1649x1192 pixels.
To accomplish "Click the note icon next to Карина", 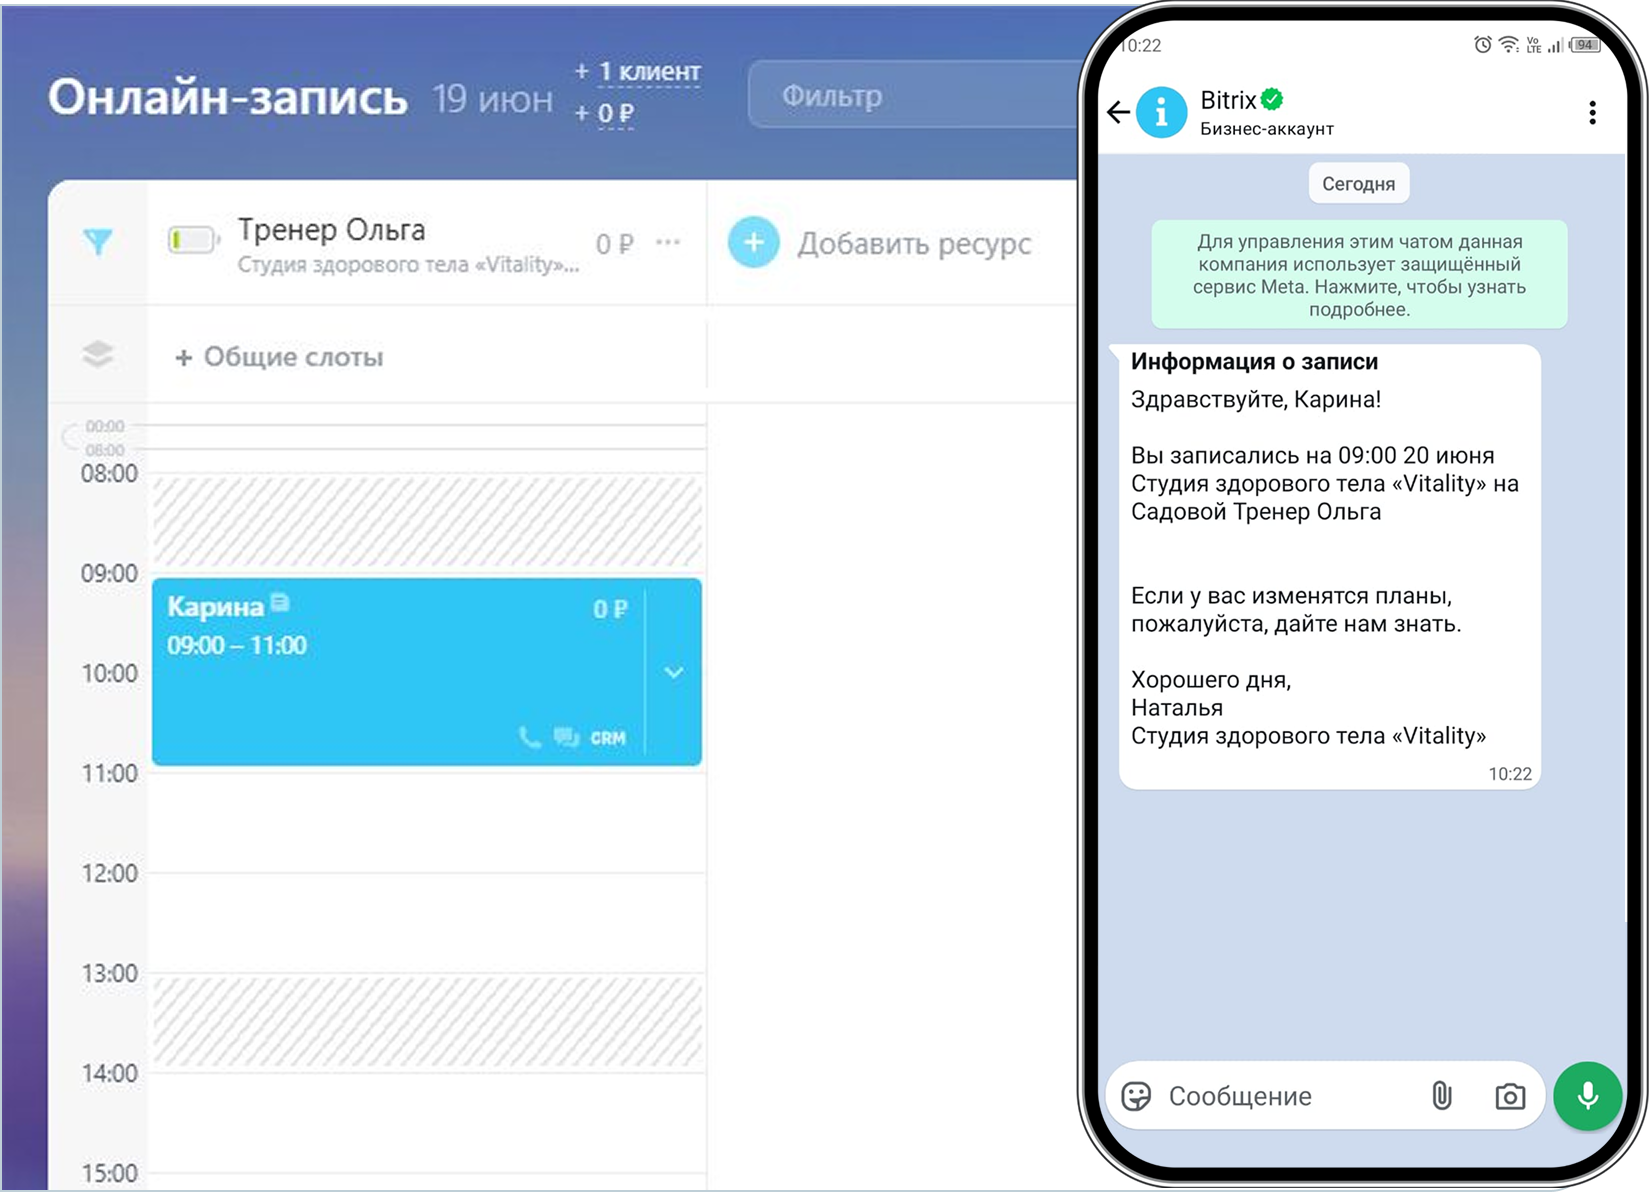I will [280, 602].
